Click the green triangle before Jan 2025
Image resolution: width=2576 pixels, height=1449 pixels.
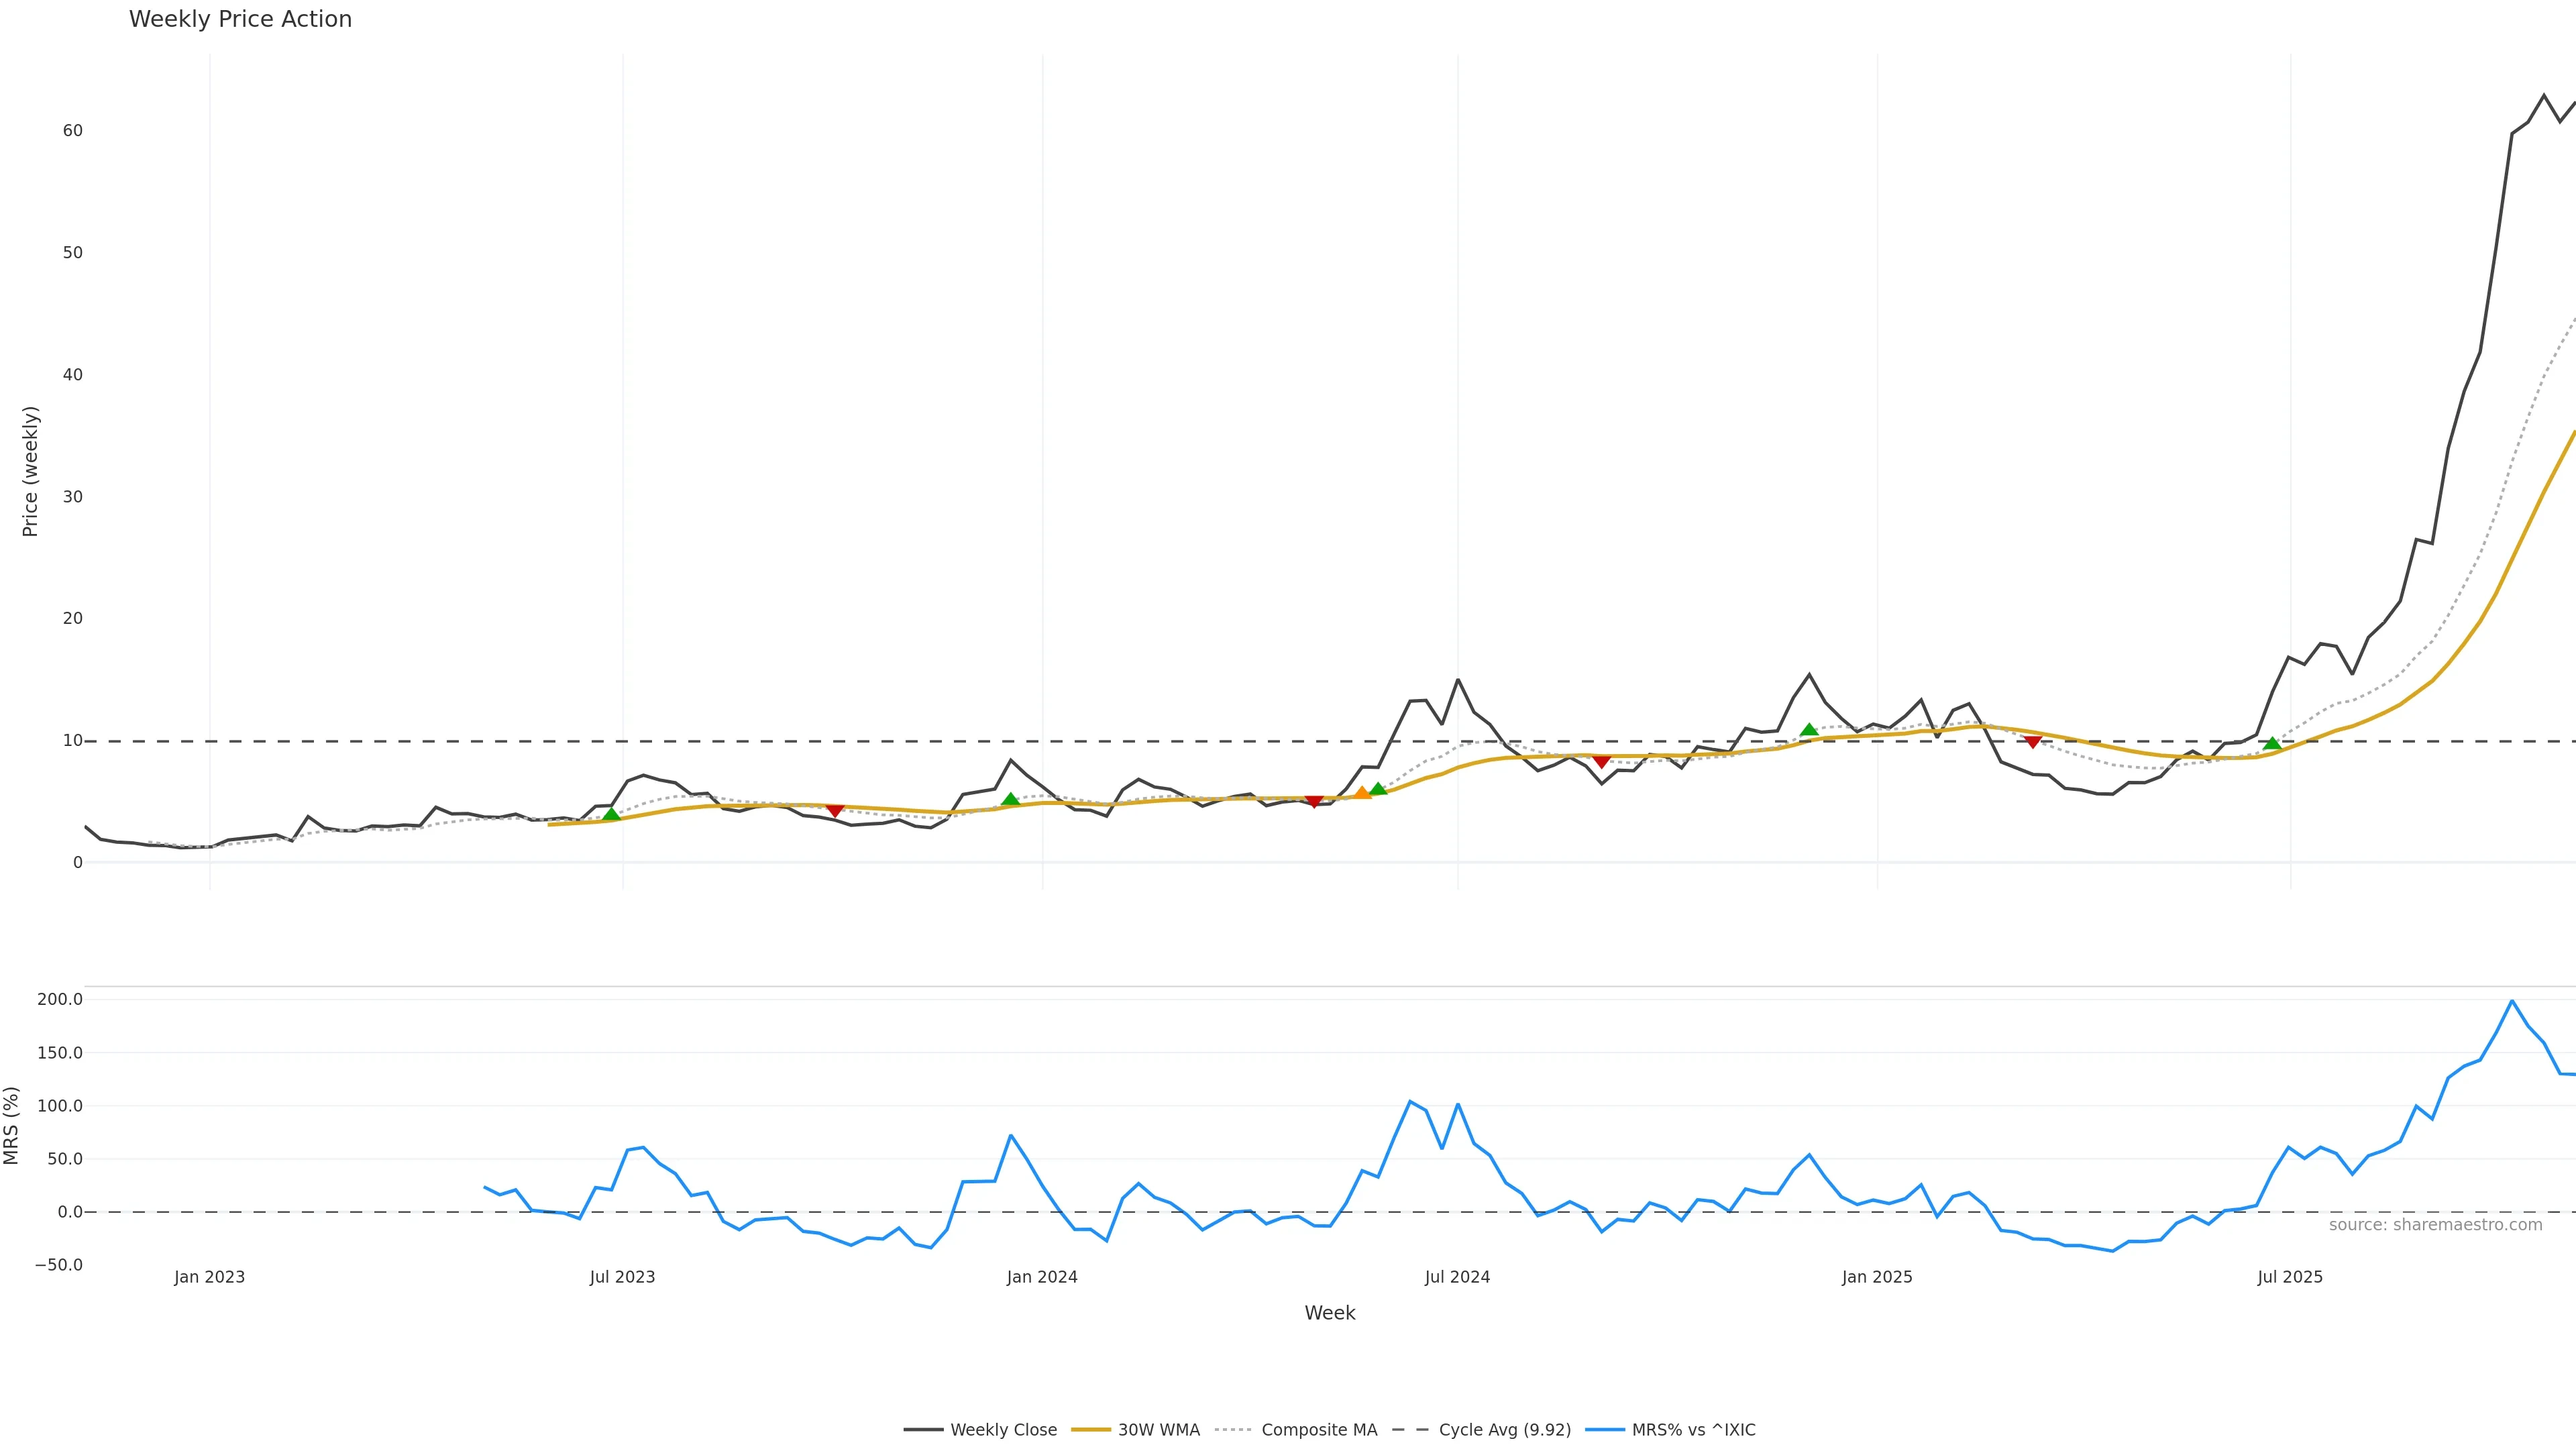pos(1809,730)
